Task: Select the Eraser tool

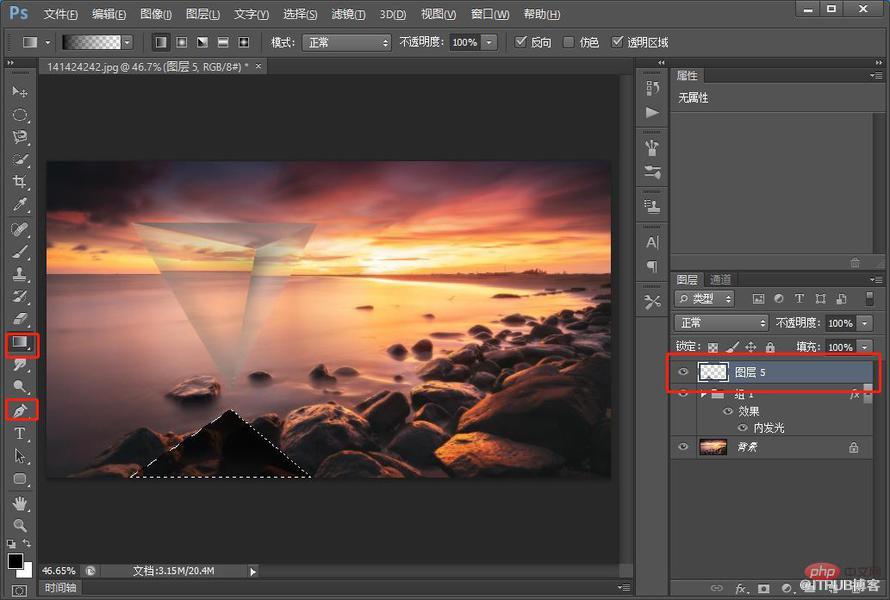Action: click(19, 320)
